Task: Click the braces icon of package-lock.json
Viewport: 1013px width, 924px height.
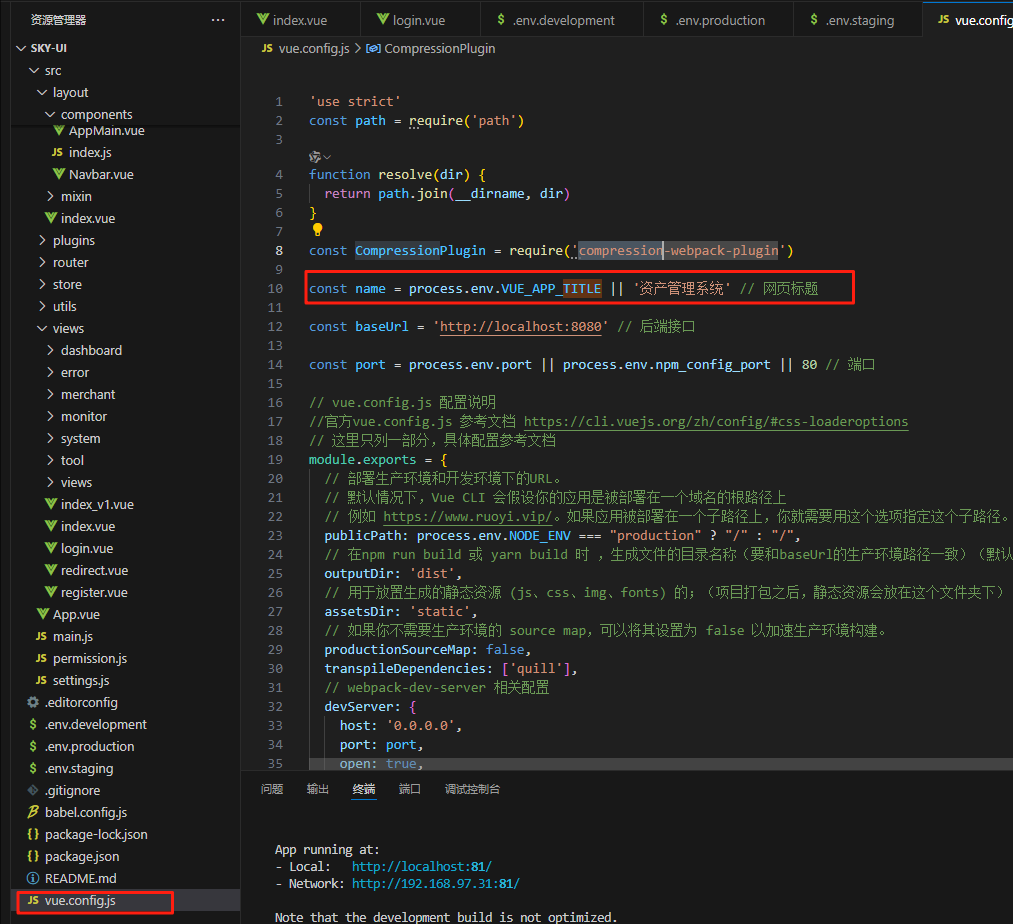Action: (x=33, y=834)
